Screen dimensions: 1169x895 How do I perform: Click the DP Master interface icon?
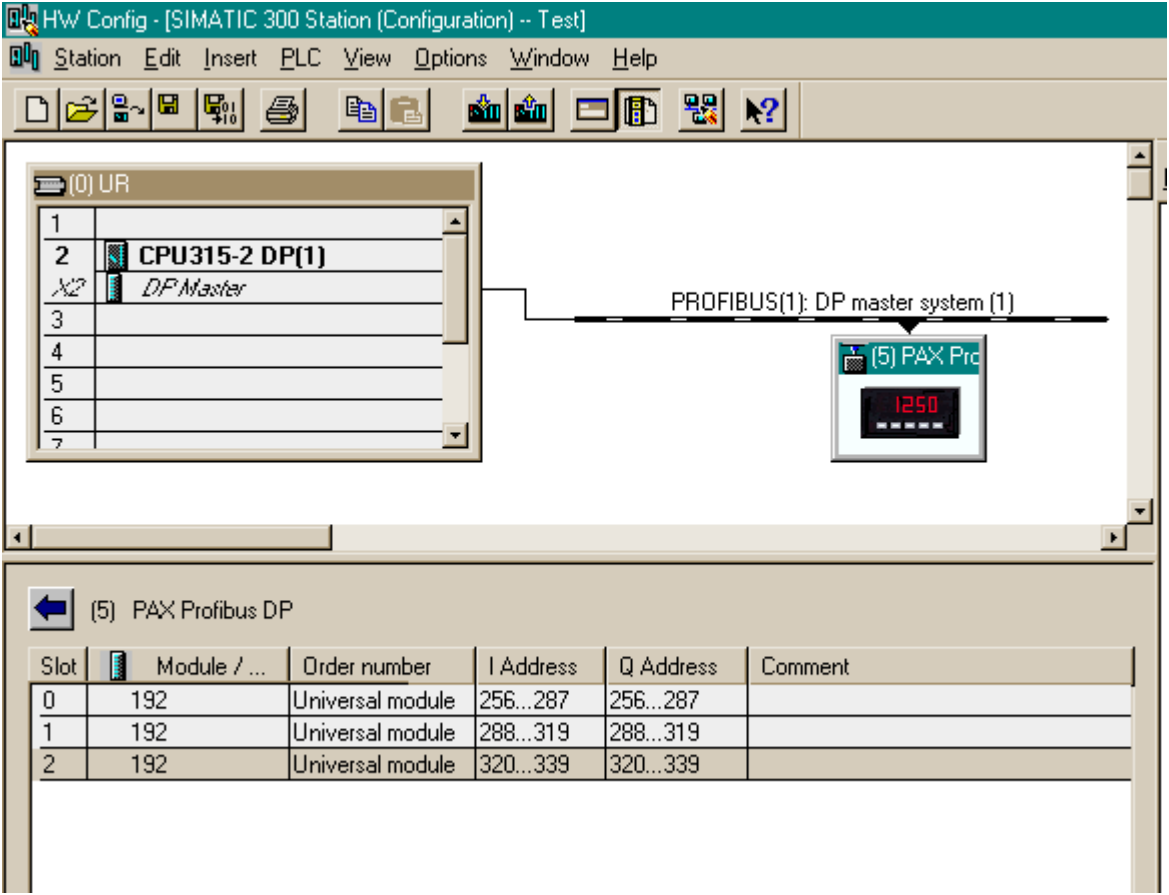pyautogui.click(x=114, y=288)
